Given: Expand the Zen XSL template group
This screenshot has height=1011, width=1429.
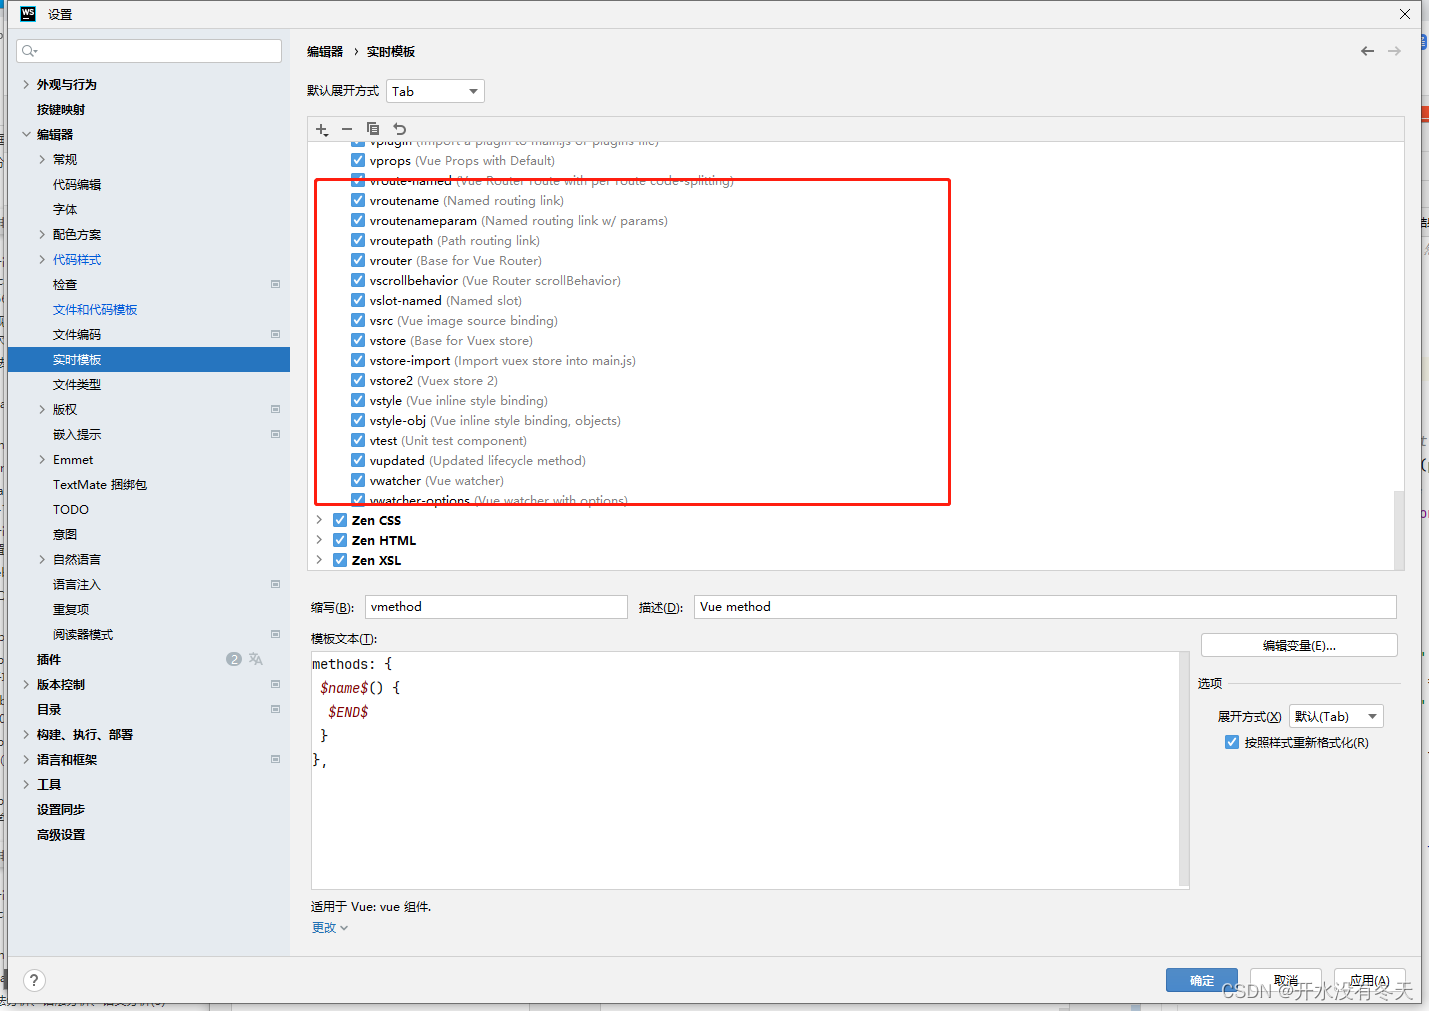Looking at the screenshot, I should point(319,560).
